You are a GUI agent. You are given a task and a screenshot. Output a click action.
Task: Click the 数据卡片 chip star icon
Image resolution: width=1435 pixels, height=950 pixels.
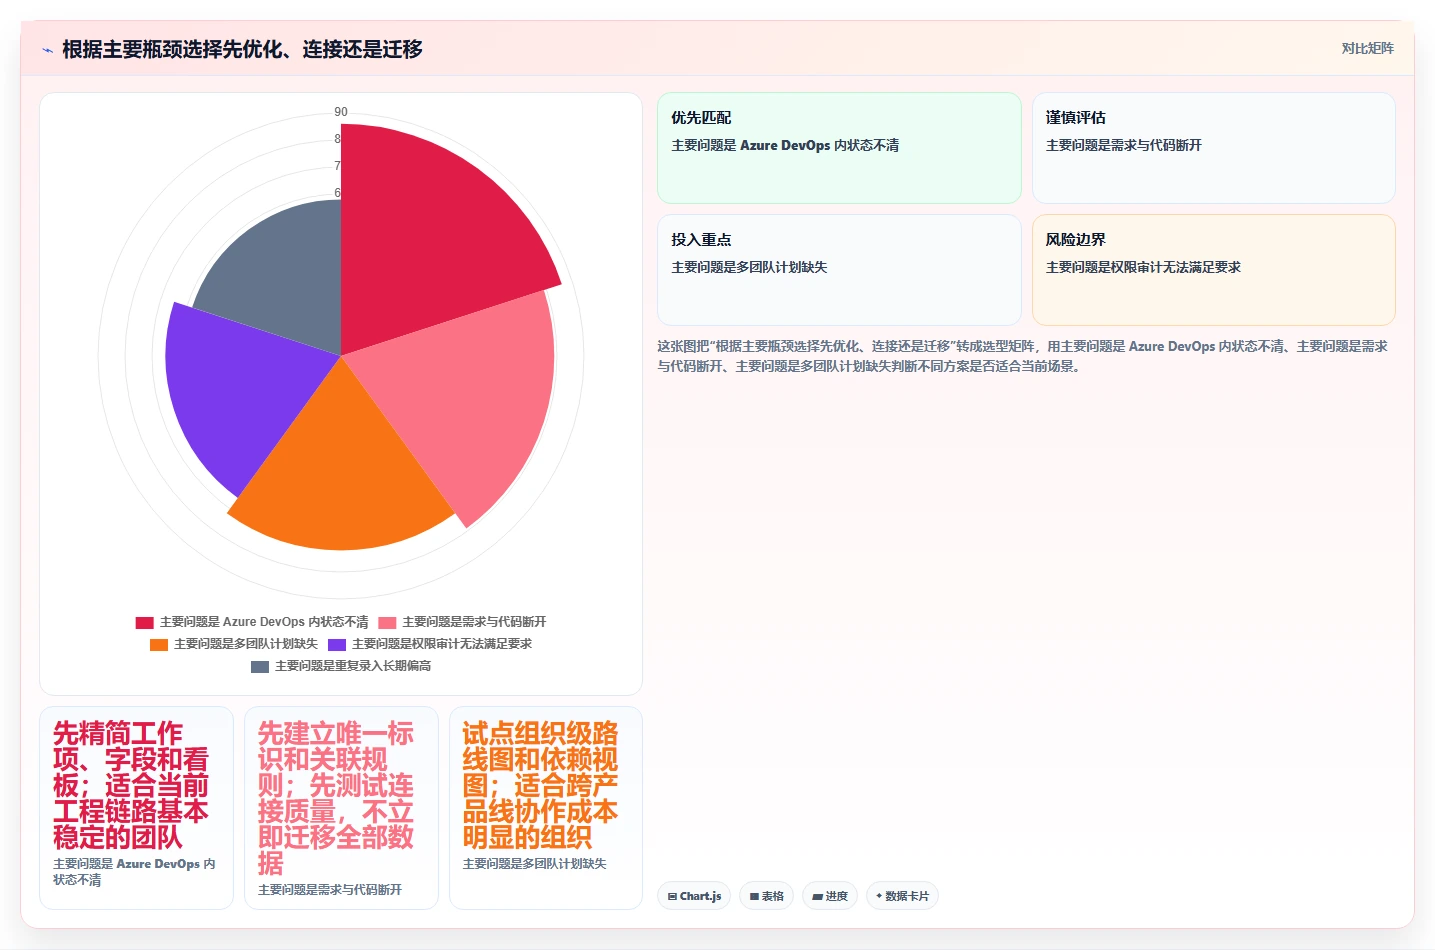pos(879,896)
